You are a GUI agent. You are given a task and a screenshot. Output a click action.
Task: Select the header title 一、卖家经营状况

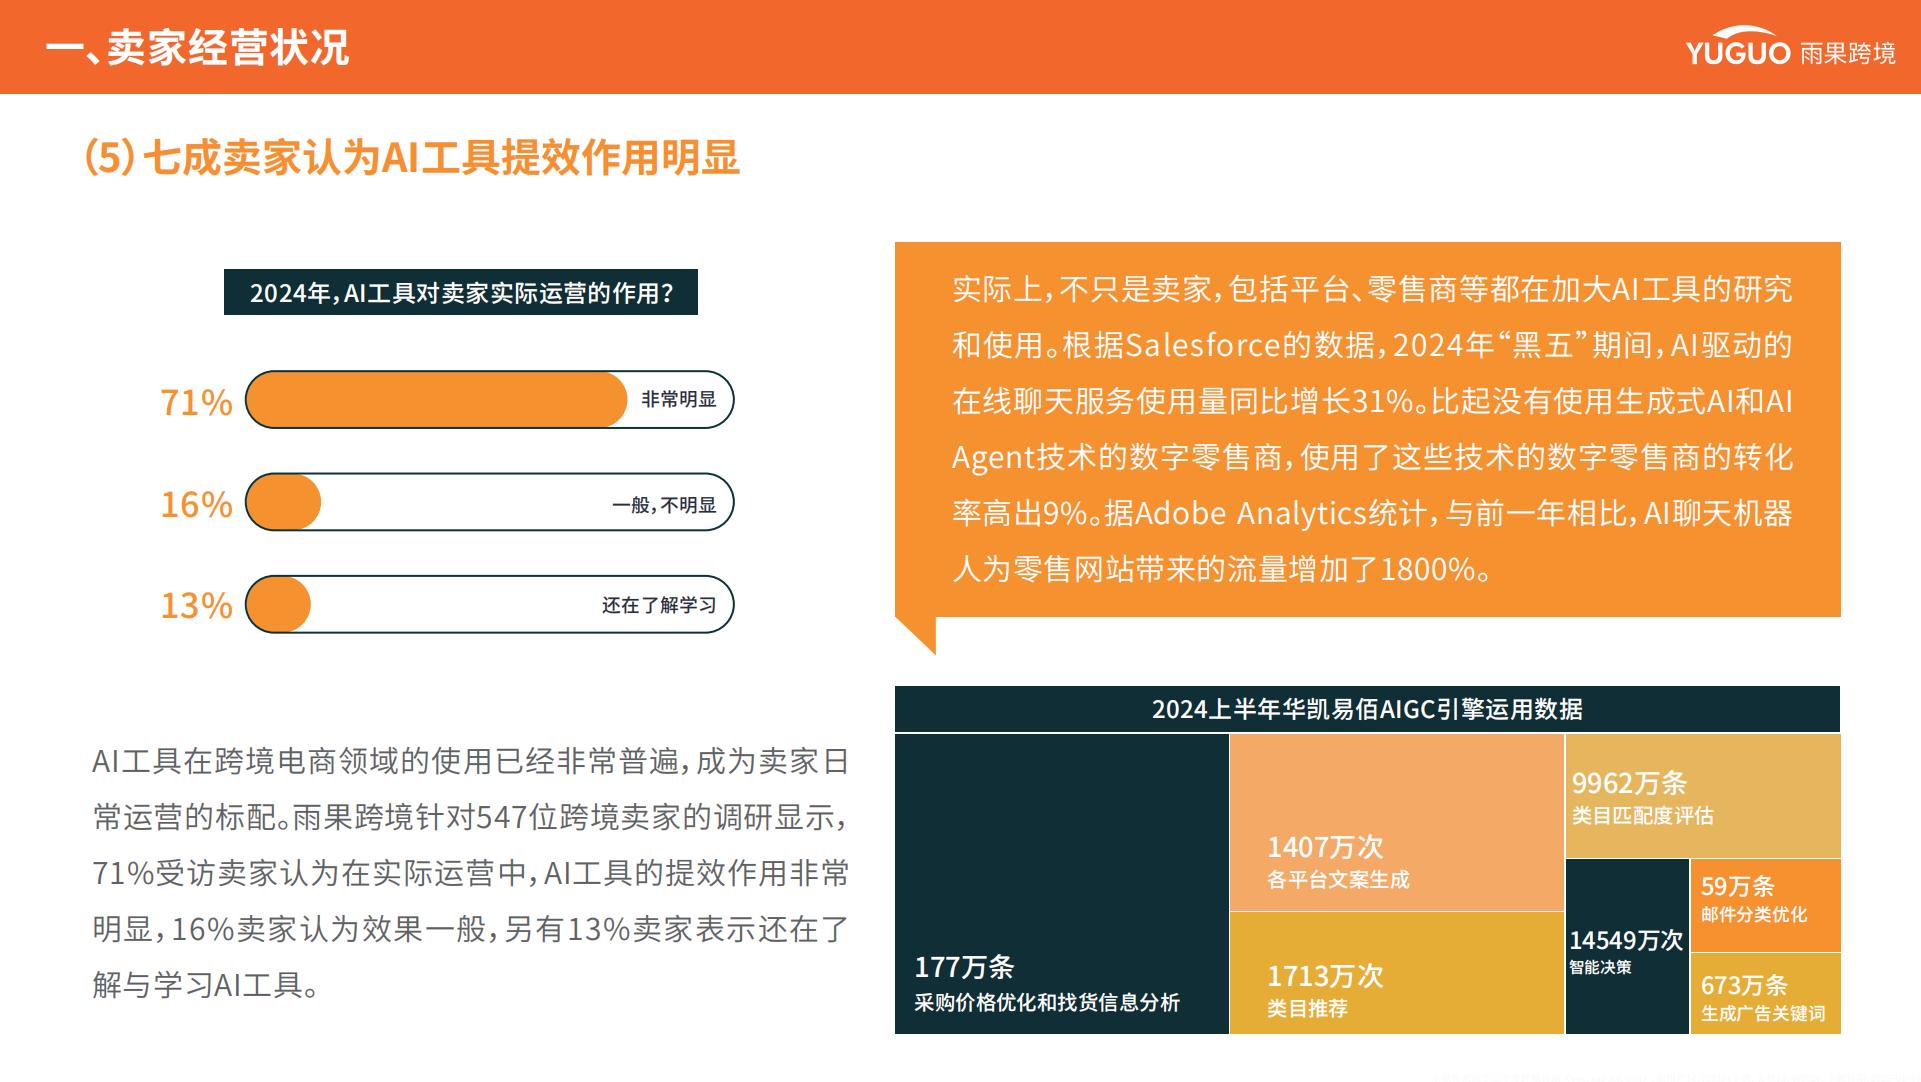[197, 48]
